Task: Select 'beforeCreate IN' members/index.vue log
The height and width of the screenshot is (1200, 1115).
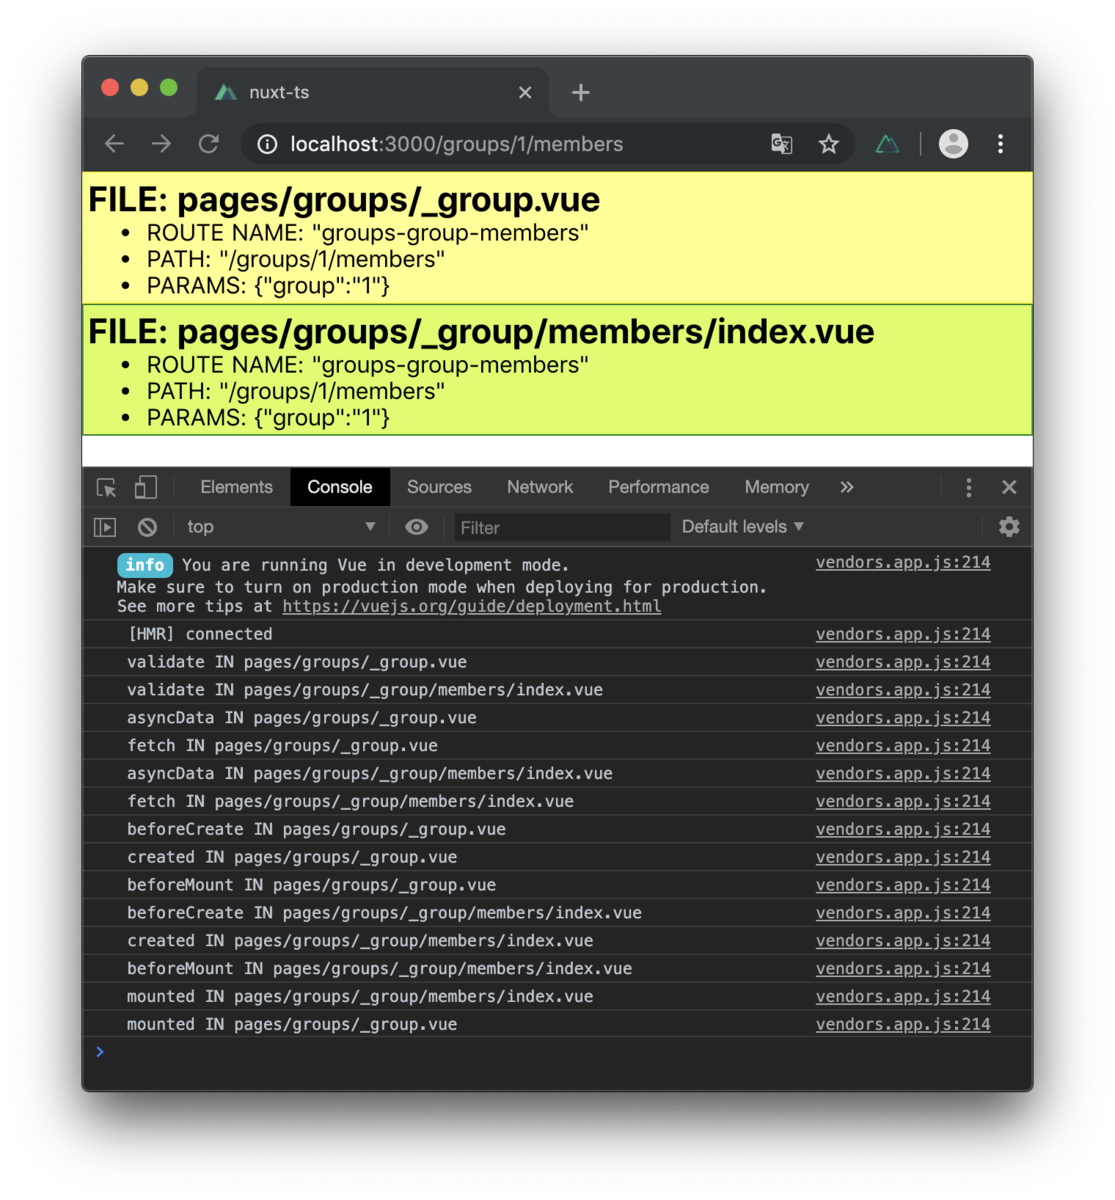Action: (x=557, y=913)
